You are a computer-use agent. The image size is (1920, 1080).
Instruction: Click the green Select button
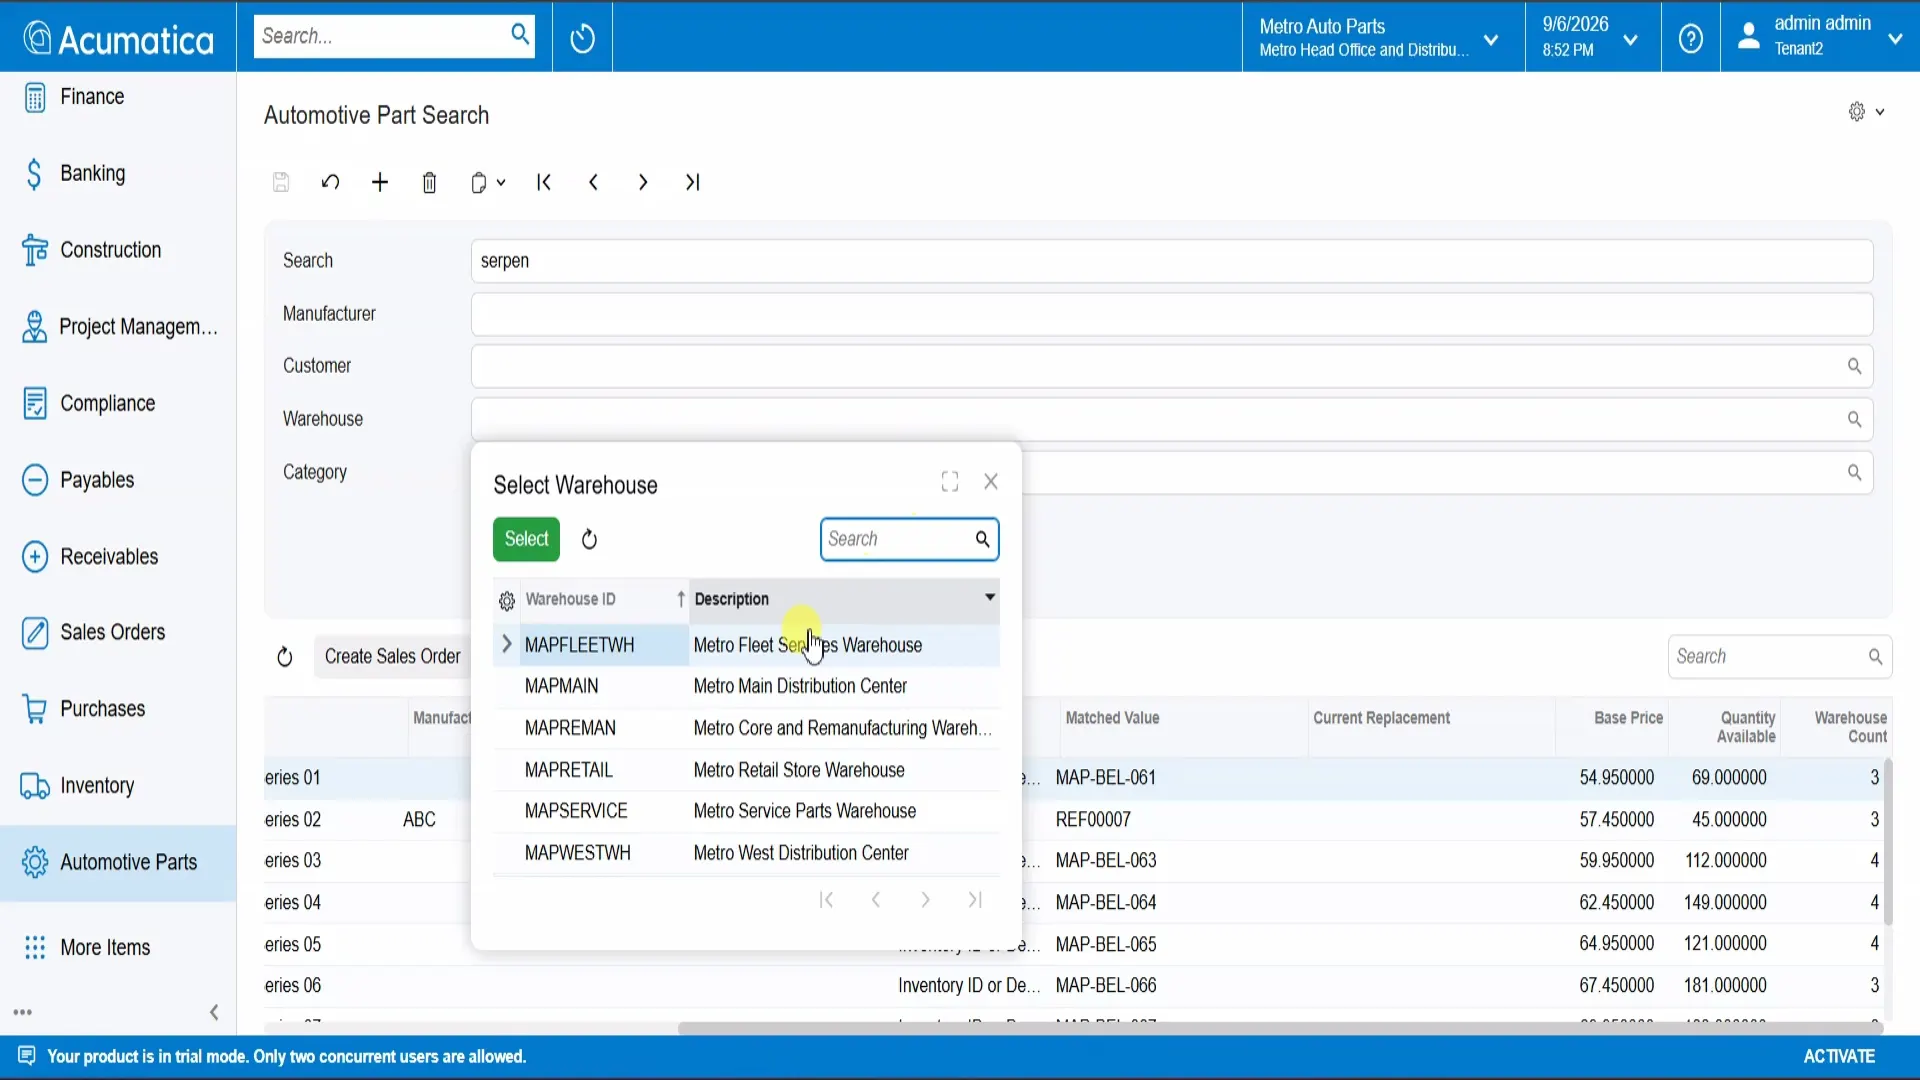pos(527,539)
